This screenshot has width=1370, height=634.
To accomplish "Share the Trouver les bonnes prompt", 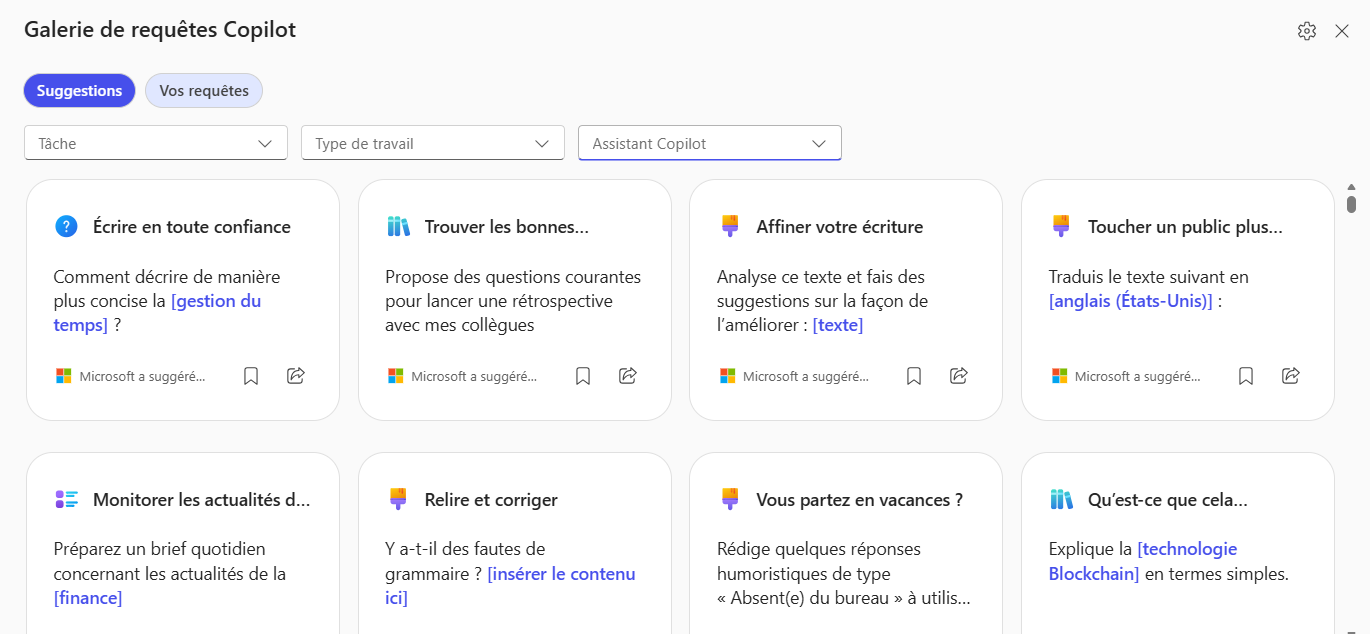I will 628,376.
